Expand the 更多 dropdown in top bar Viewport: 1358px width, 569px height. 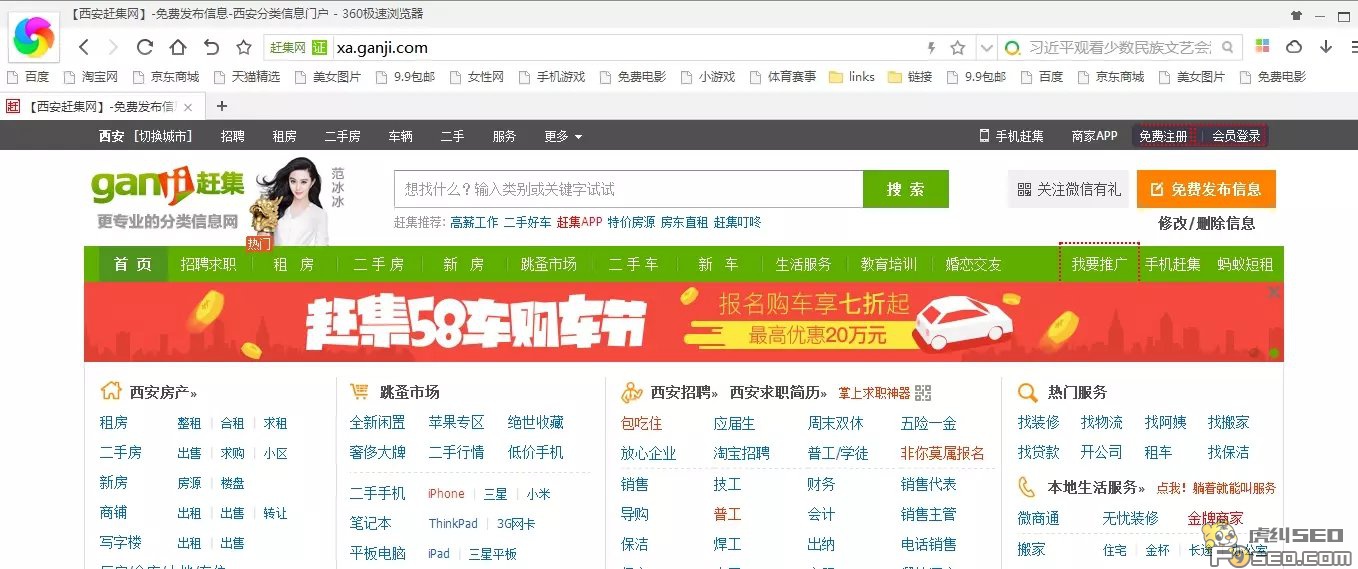click(x=563, y=136)
